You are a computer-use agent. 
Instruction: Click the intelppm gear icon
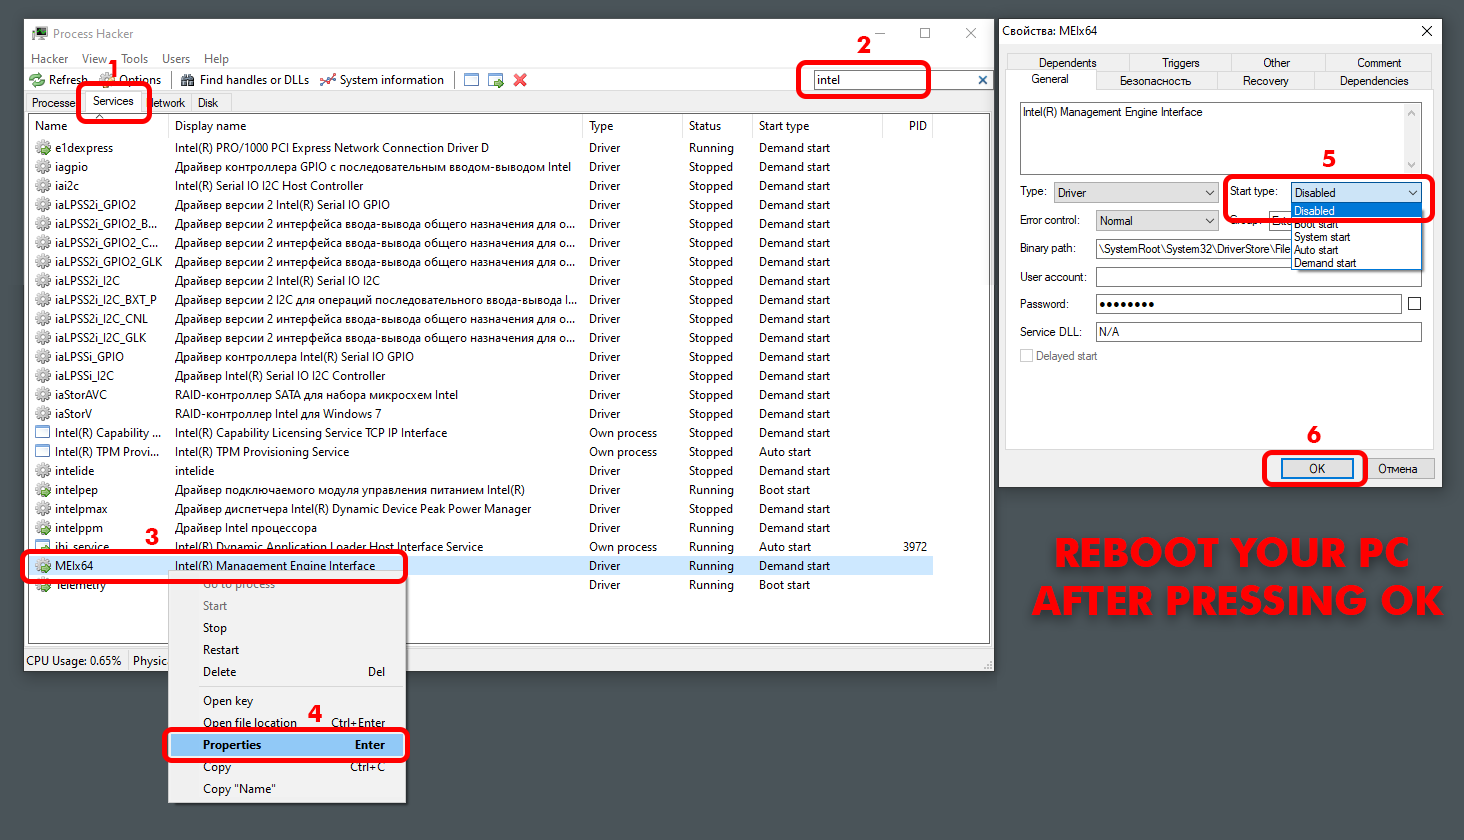(x=43, y=528)
